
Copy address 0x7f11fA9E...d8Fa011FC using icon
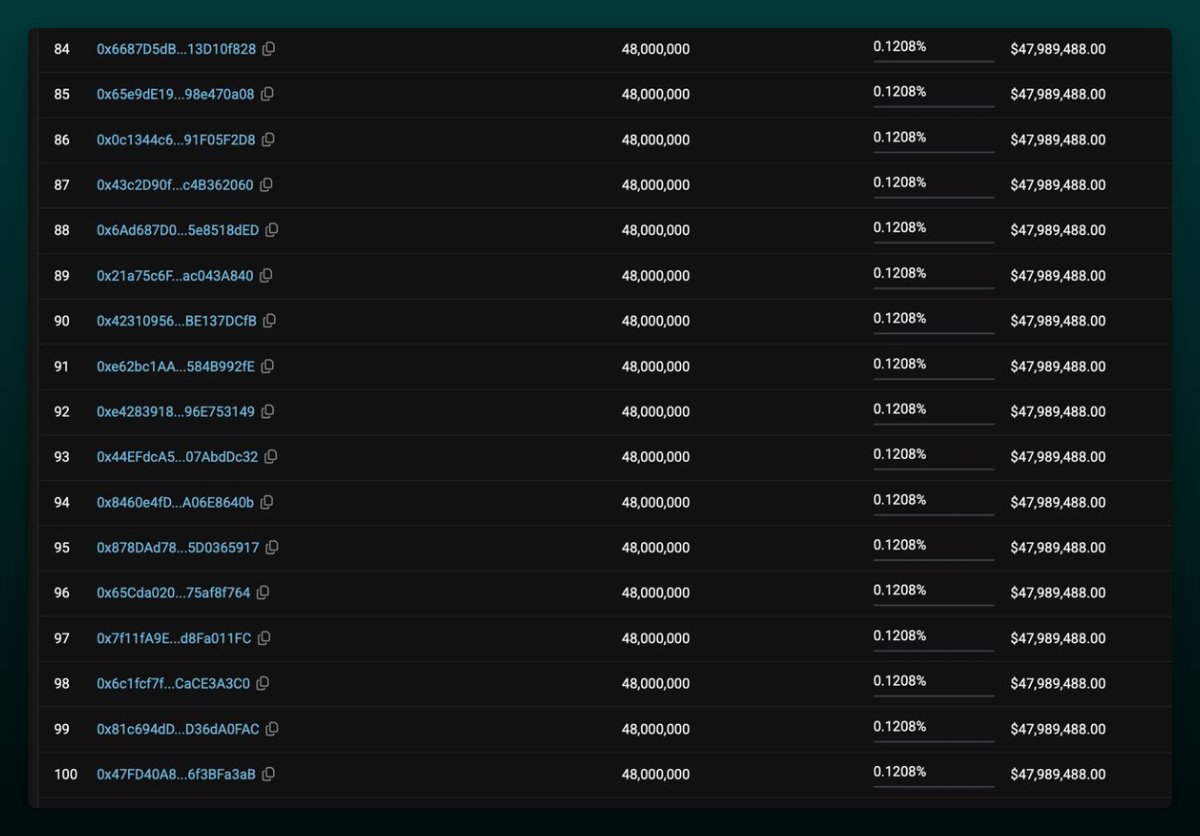point(264,638)
